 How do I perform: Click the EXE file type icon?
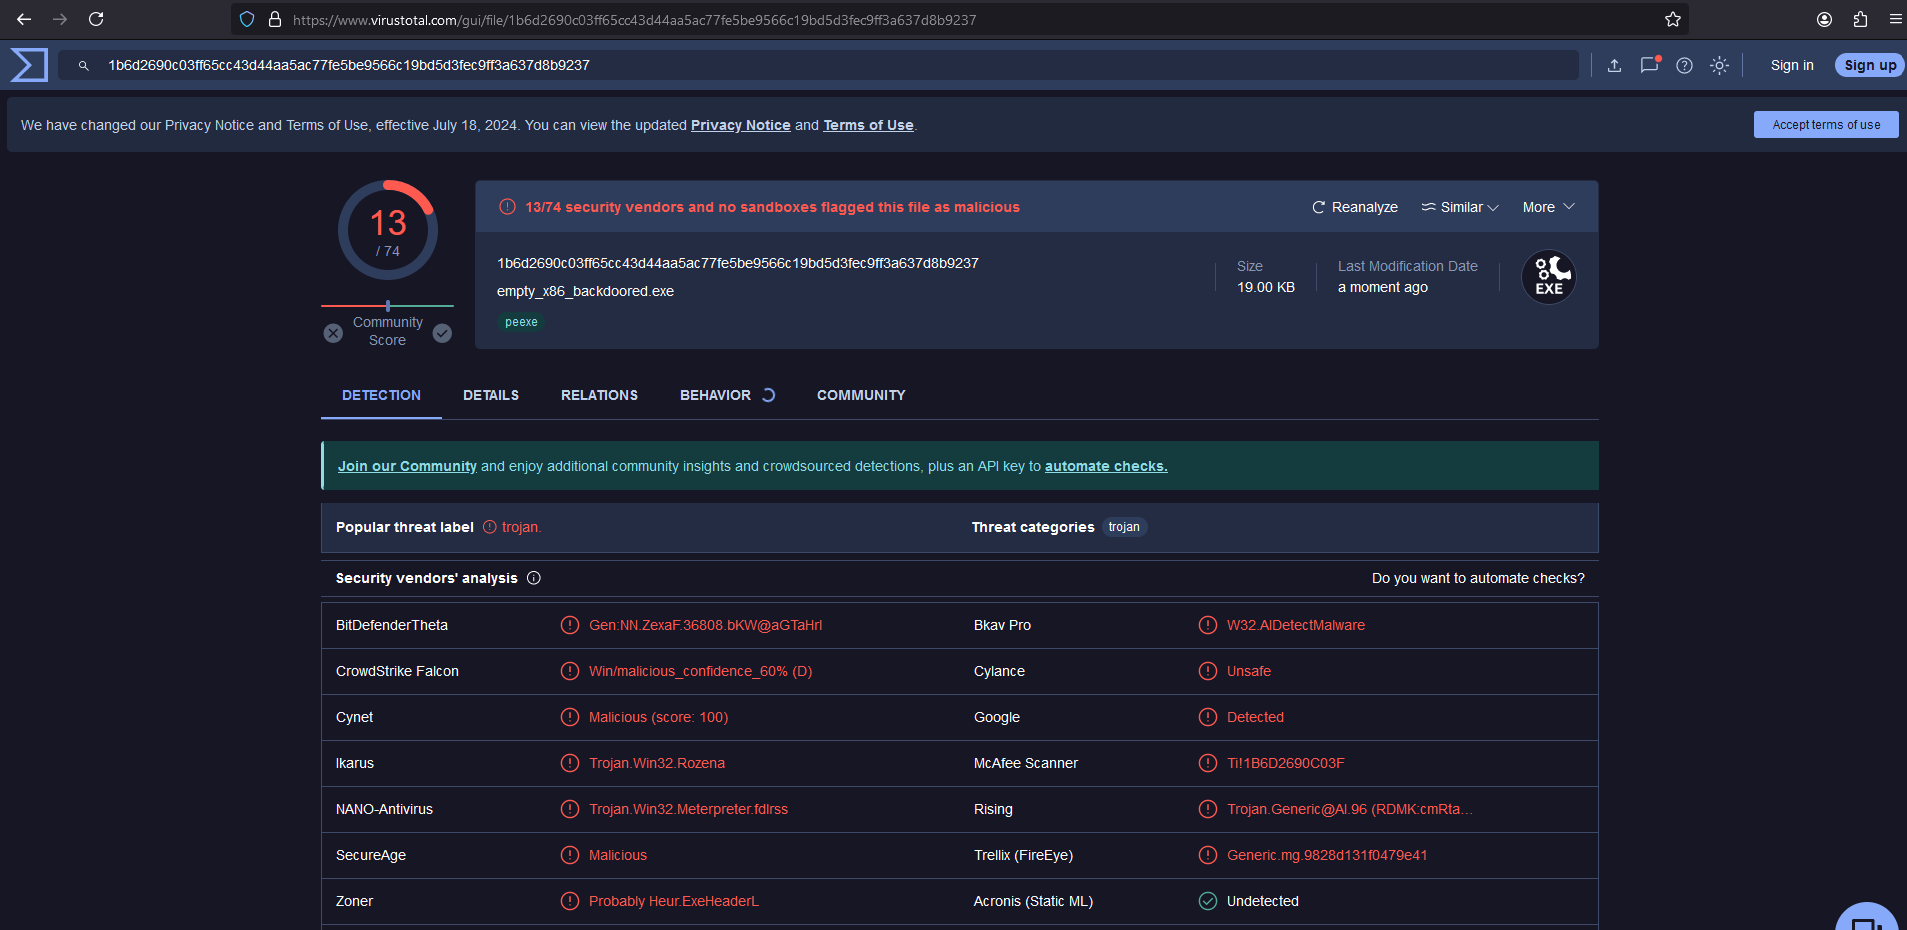[x=1549, y=277]
